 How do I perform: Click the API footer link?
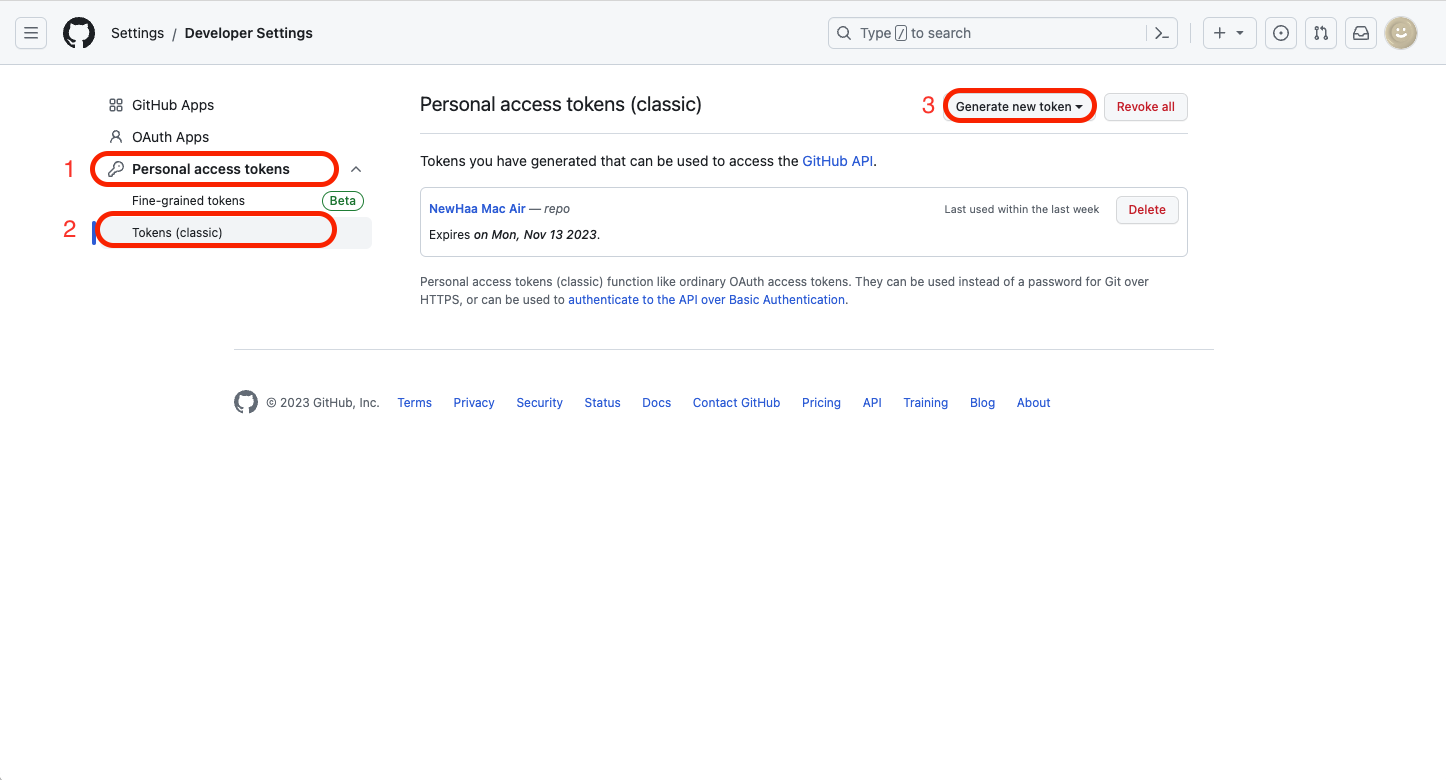pos(873,403)
